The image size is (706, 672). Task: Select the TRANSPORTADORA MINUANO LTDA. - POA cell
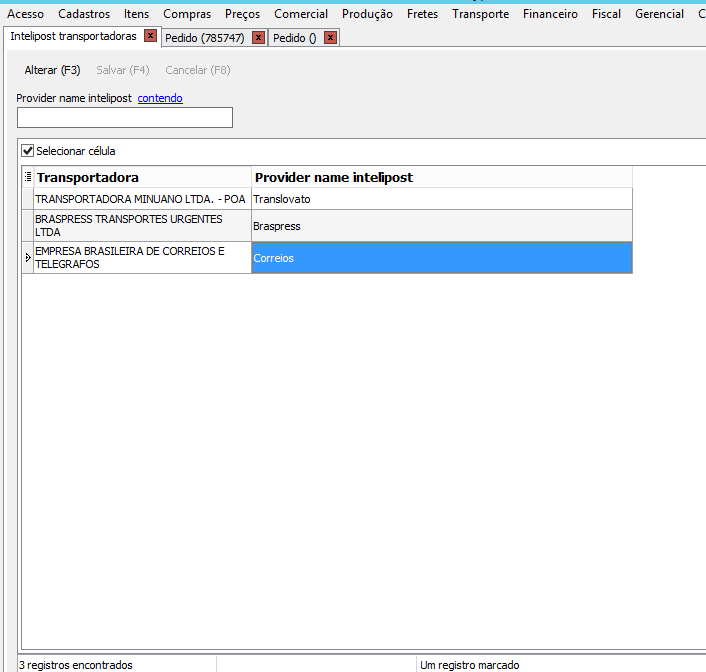point(142,199)
